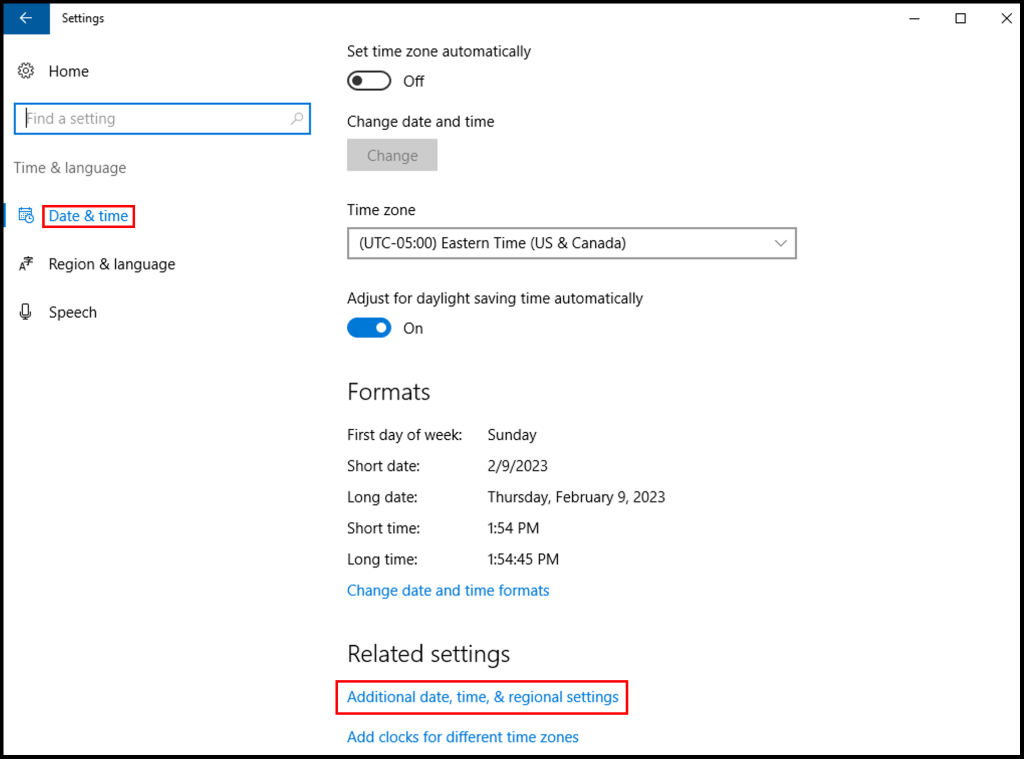Image resolution: width=1024 pixels, height=759 pixels.
Task: Enable Set time zone automatically
Action: tap(369, 81)
